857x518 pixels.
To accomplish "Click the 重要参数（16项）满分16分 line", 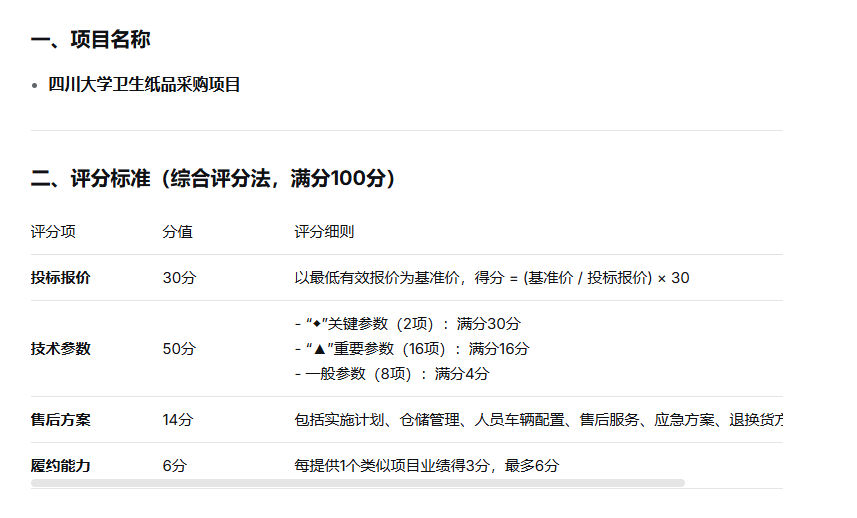I will pyautogui.click(x=411, y=349).
